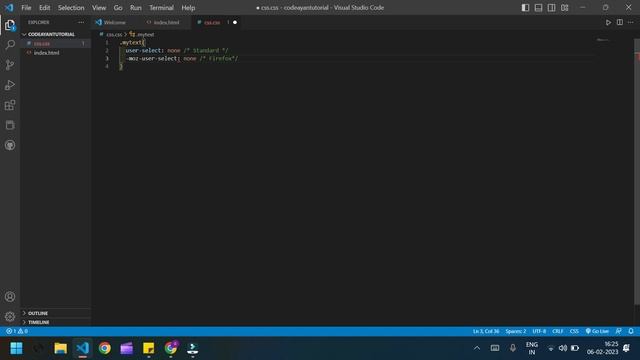Click Go Live in the status bar
The width and height of the screenshot is (640, 360).
(x=597, y=331)
